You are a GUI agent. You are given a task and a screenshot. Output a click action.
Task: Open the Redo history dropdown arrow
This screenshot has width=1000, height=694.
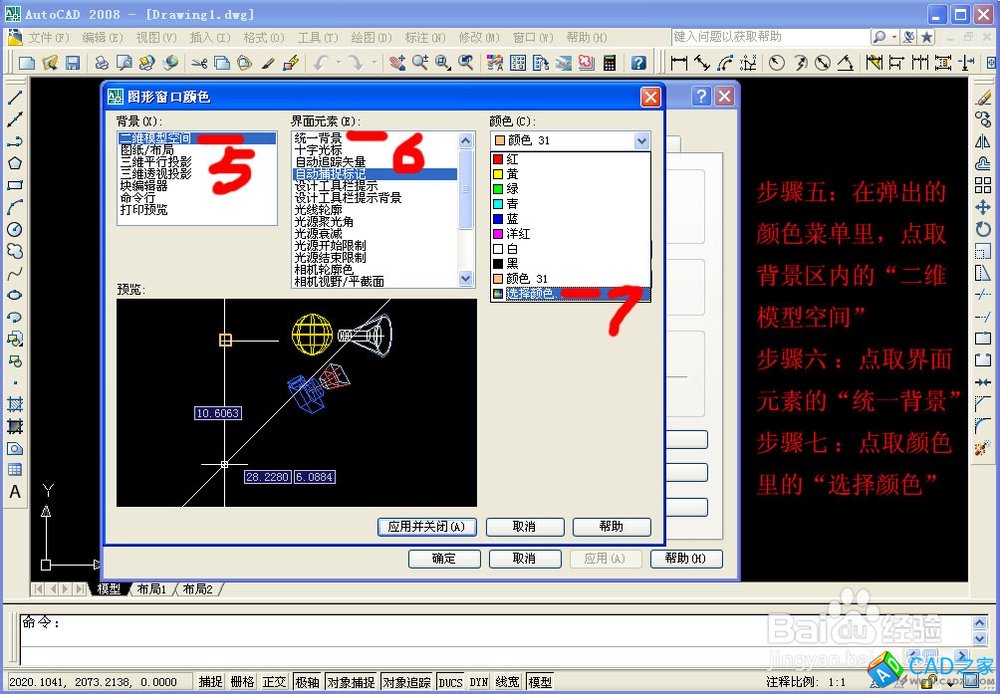click(x=374, y=63)
